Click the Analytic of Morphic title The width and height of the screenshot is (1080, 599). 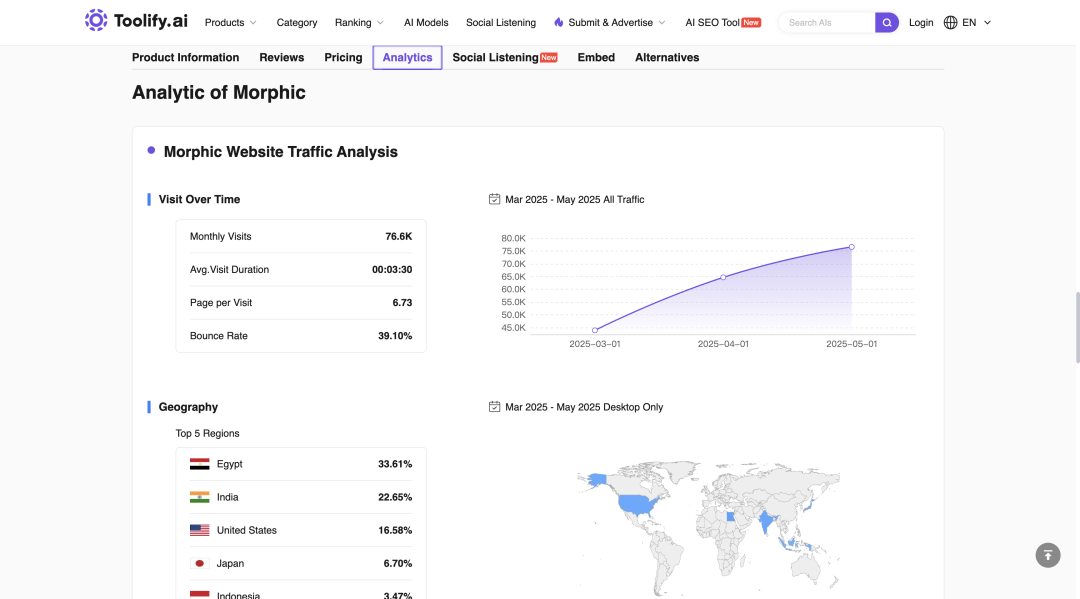[x=218, y=92]
